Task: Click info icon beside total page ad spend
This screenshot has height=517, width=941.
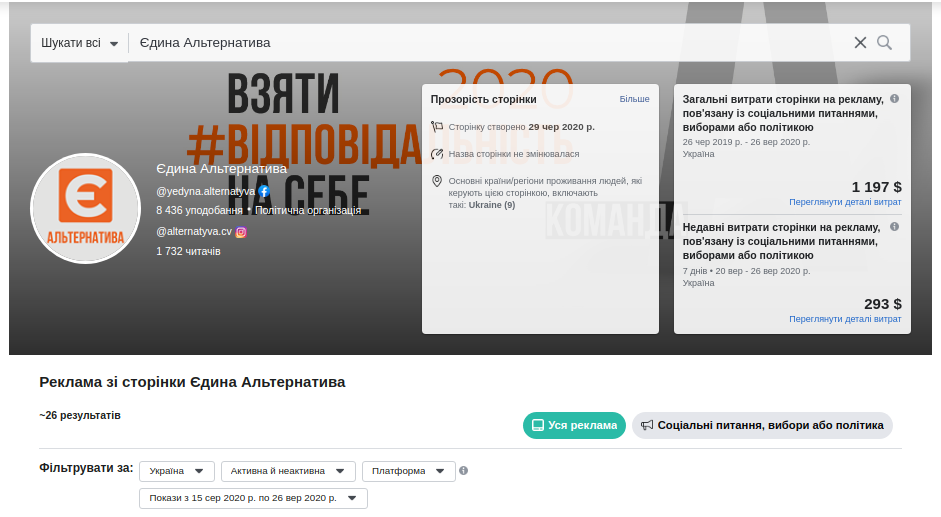Action: [x=894, y=99]
